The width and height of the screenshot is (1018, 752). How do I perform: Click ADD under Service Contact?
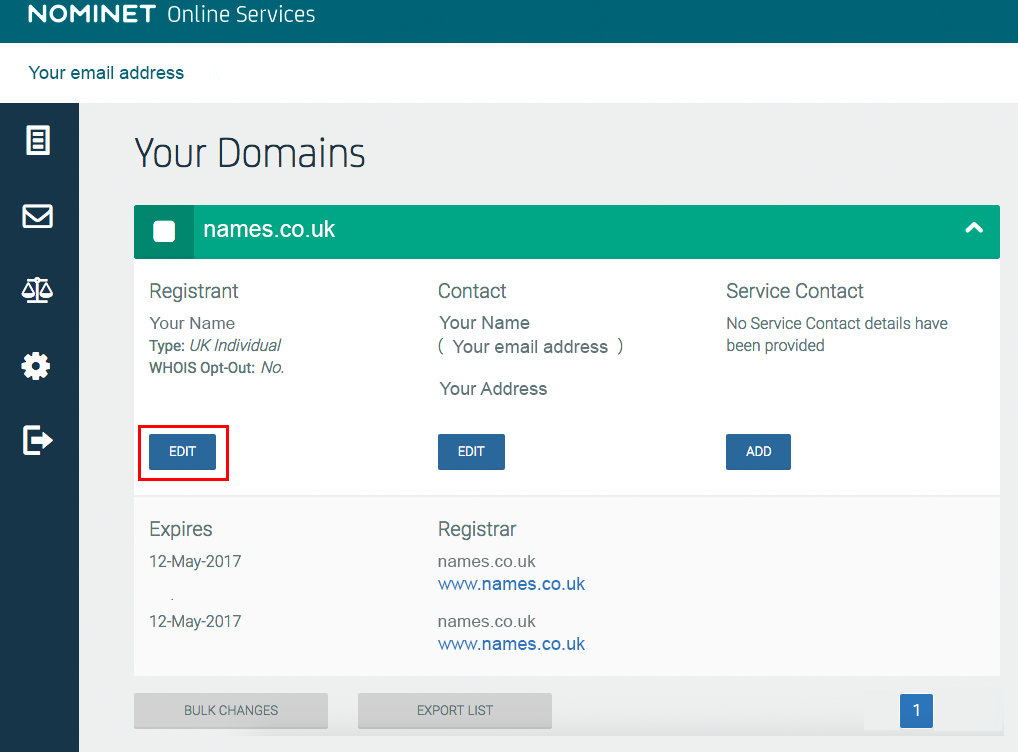tap(758, 452)
